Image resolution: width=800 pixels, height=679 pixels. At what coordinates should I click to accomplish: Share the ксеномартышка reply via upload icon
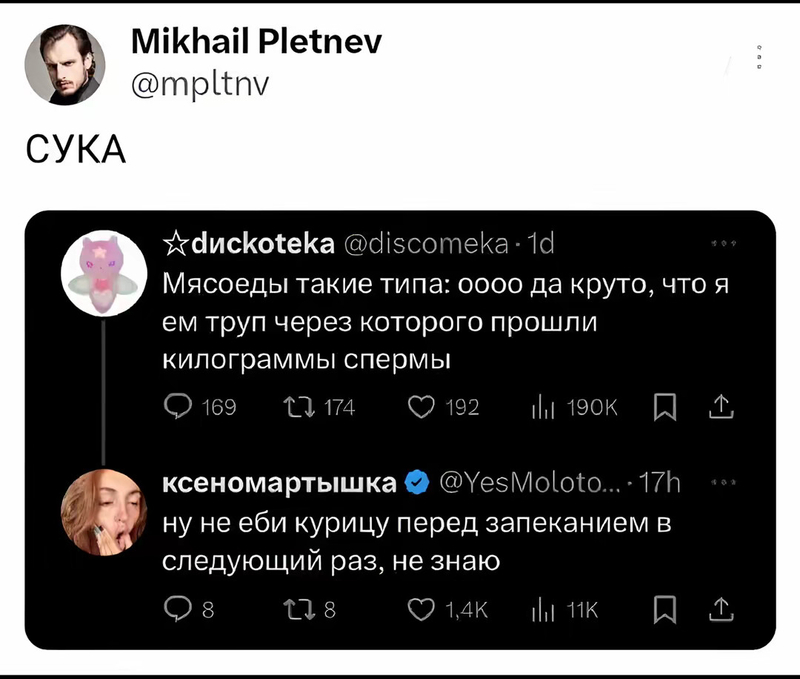(721, 609)
